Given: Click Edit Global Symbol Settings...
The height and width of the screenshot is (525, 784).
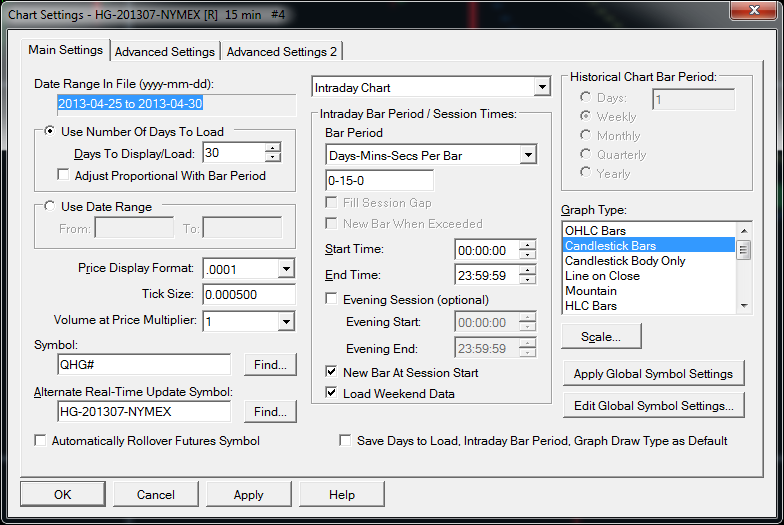Looking at the screenshot, I should coord(653,406).
